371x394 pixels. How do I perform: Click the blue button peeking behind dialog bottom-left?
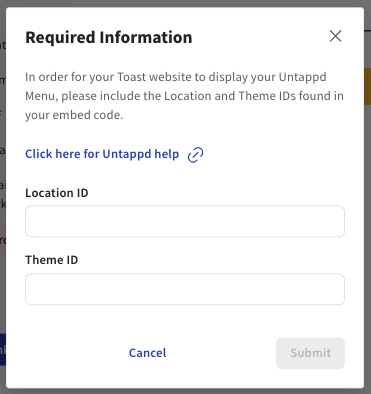click(3, 349)
